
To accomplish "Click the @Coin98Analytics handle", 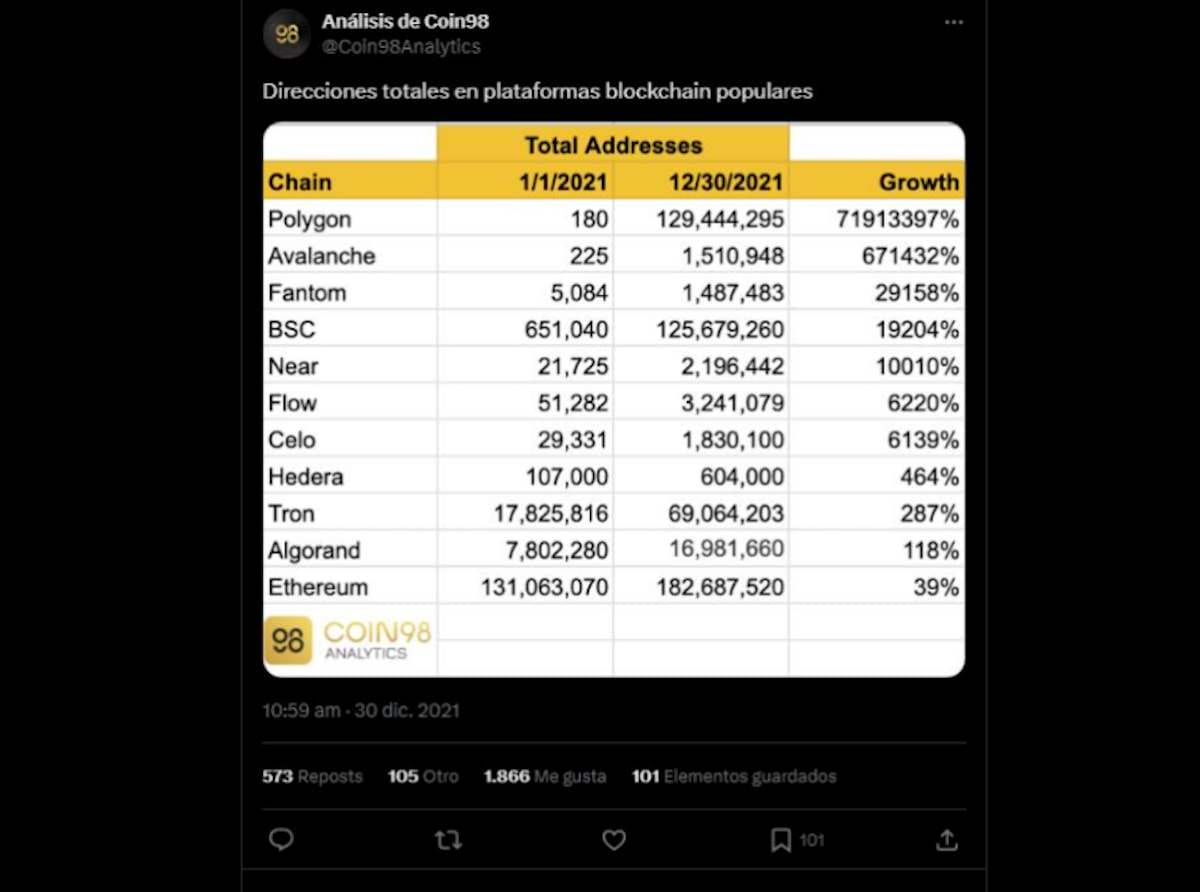I will (401, 47).
